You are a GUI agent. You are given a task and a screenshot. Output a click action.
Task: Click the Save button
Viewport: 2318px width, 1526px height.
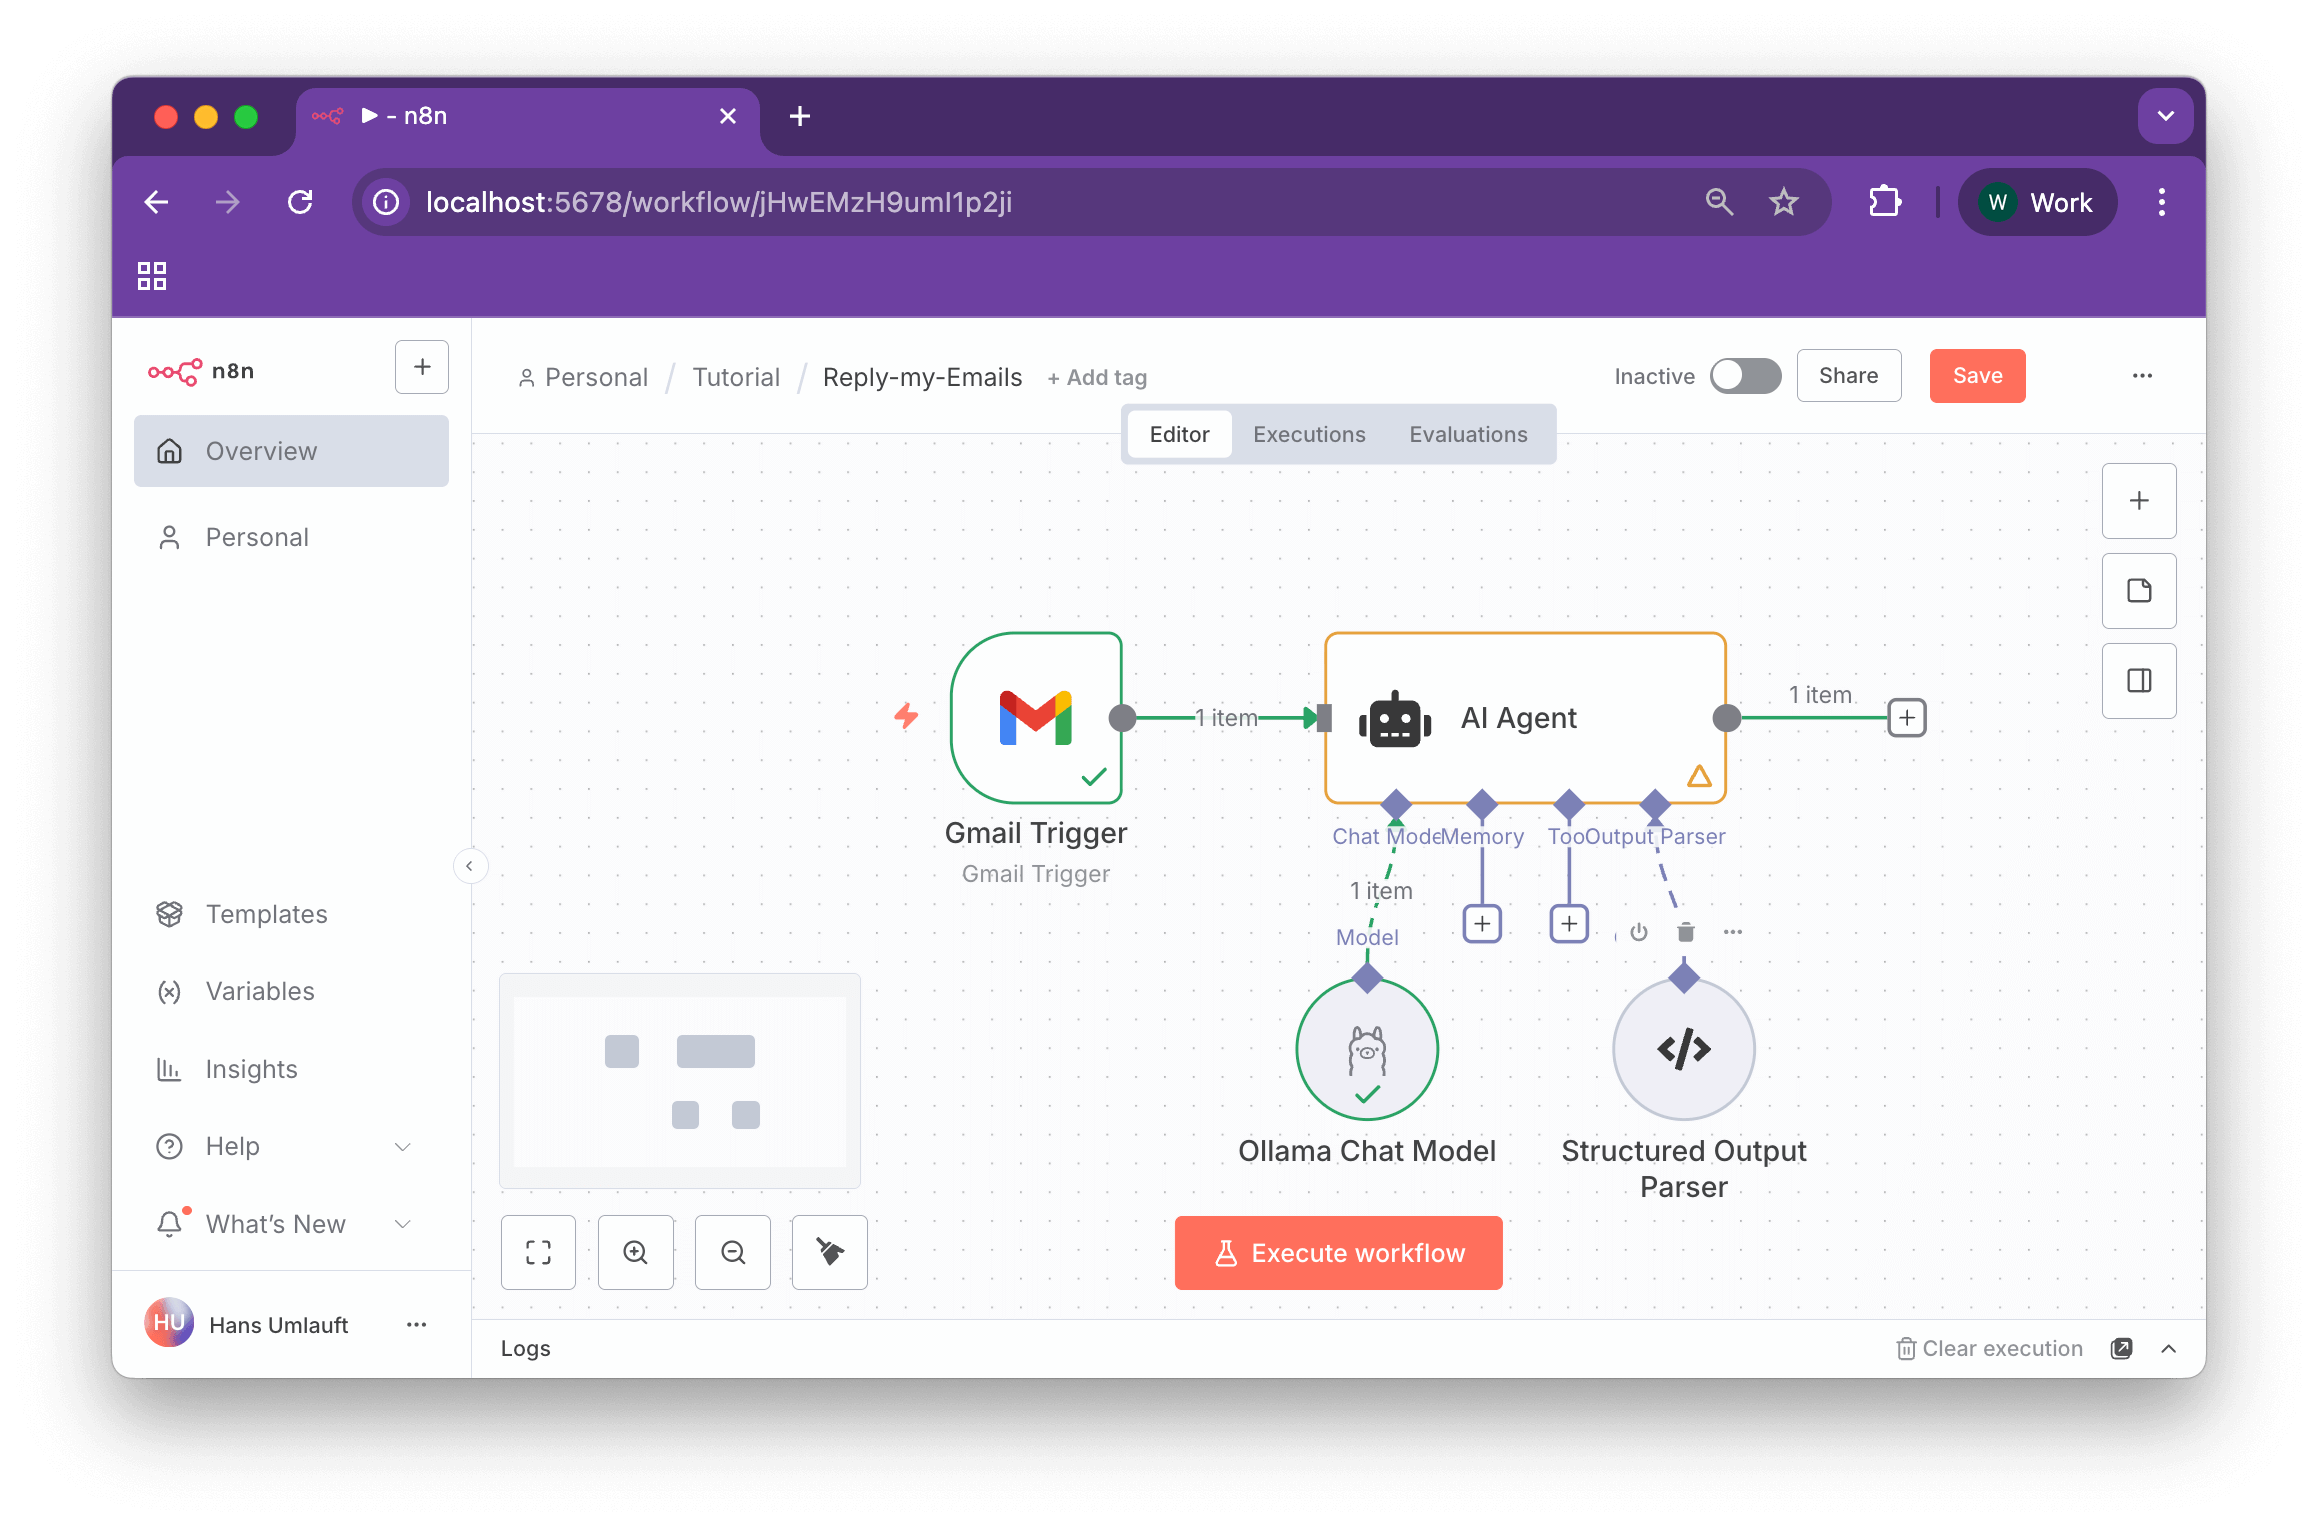(1977, 376)
